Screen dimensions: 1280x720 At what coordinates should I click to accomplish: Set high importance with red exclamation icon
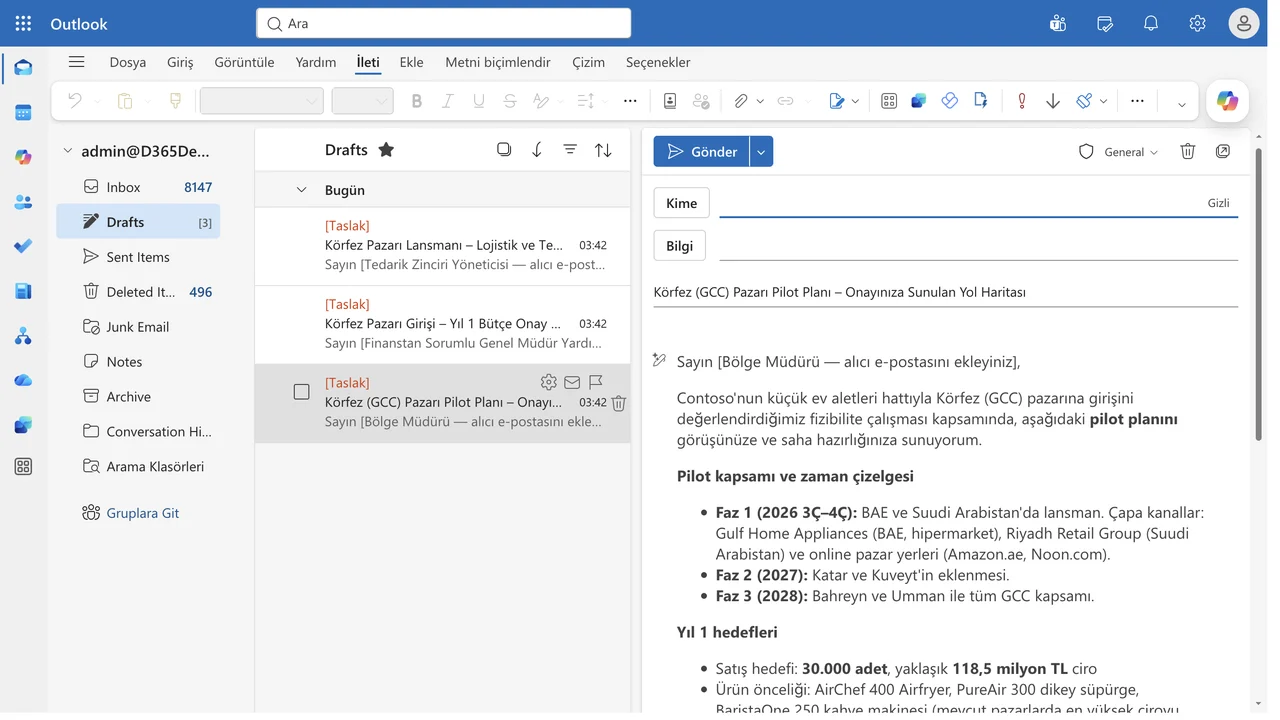(x=1021, y=101)
